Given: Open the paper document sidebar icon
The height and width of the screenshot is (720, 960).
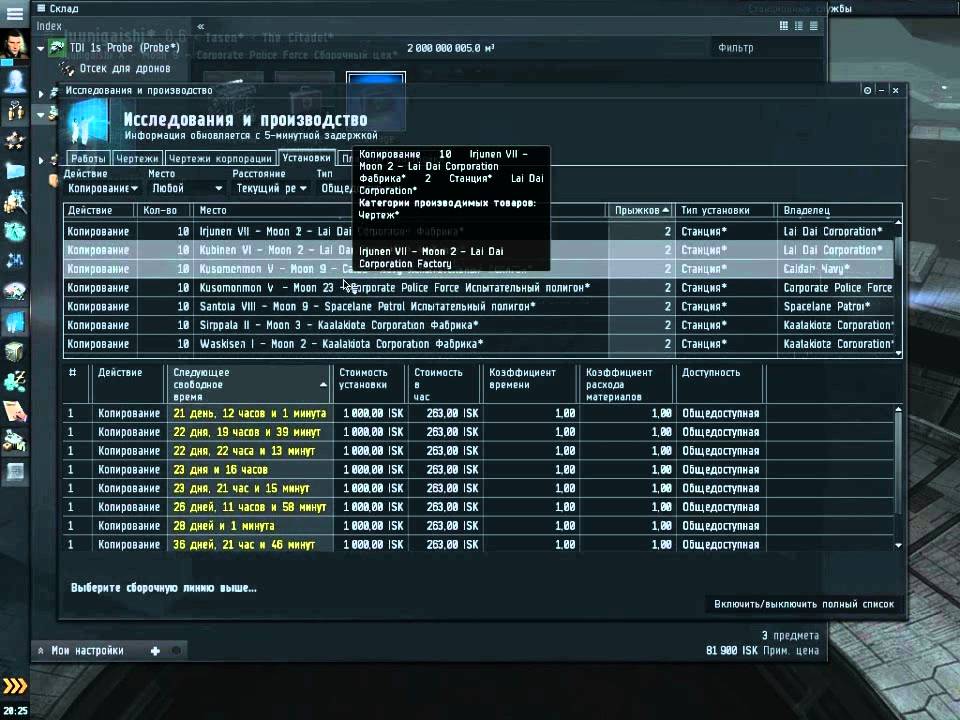Looking at the screenshot, I should (x=15, y=411).
